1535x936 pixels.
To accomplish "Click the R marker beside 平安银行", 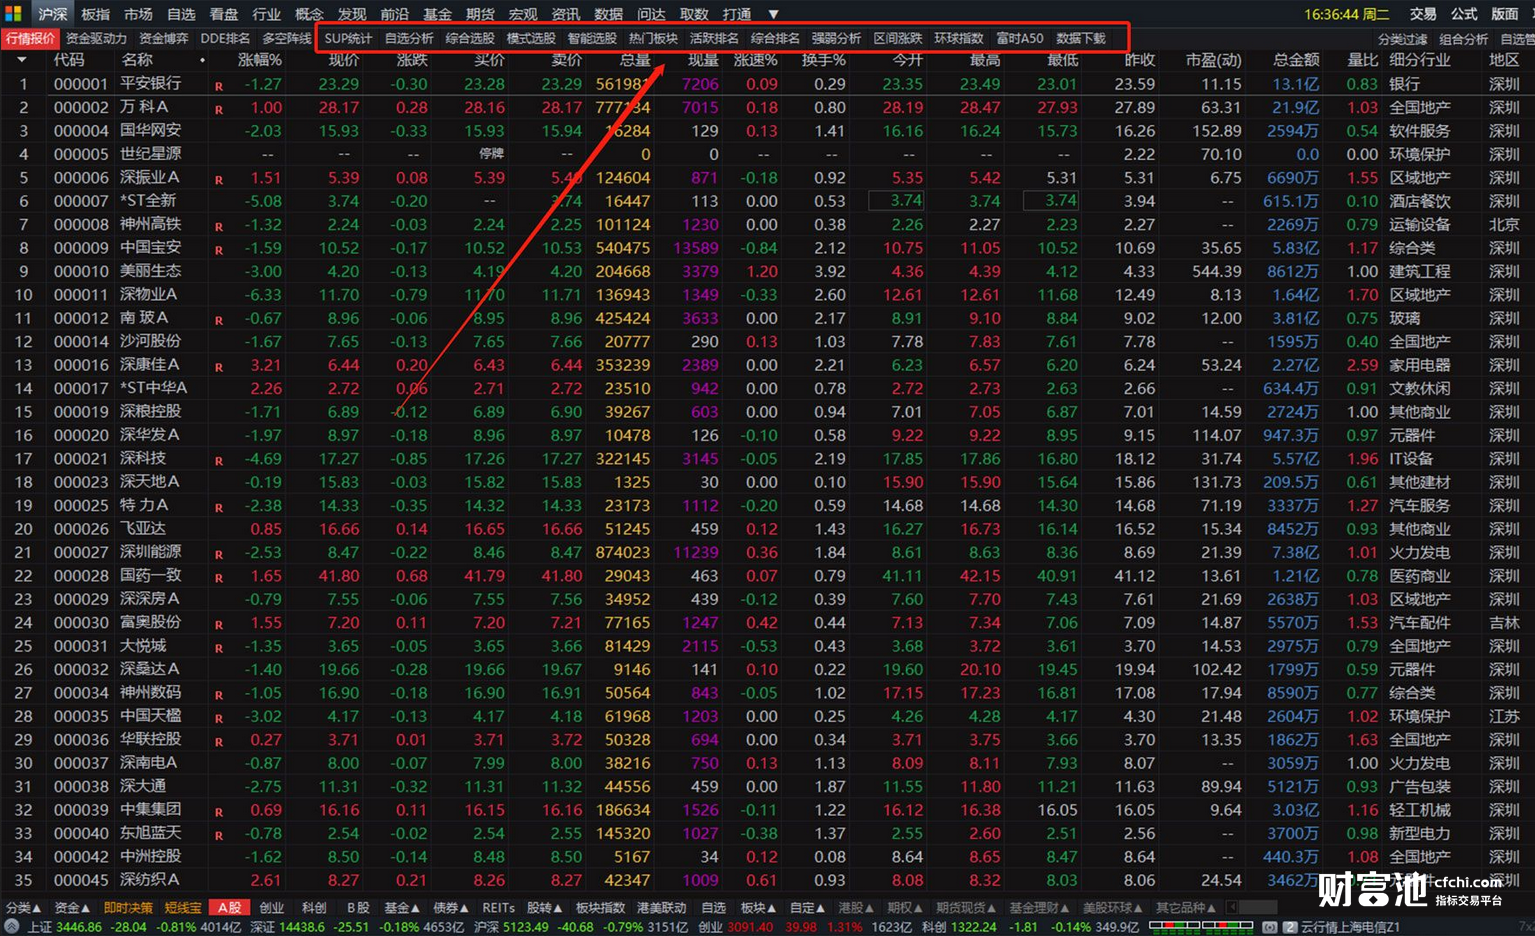I will (x=219, y=87).
